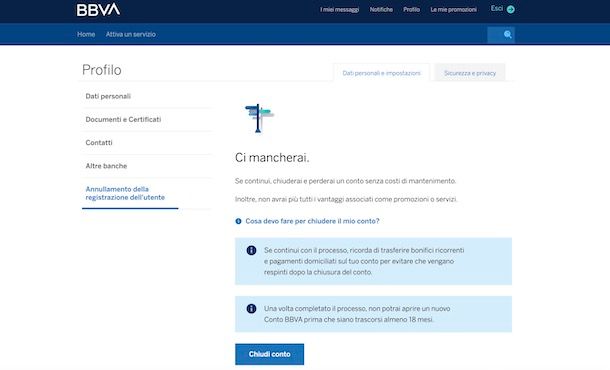The height and width of the screenshot is (370, 610).
Task: Click the Esci arrow icon
Action: pos(511,9)
